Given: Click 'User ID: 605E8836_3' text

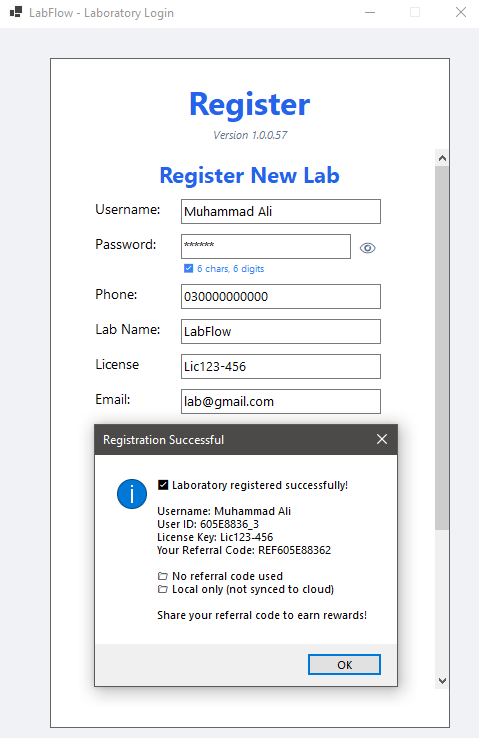Looking at the screenshot, I should tap(208, 524).
